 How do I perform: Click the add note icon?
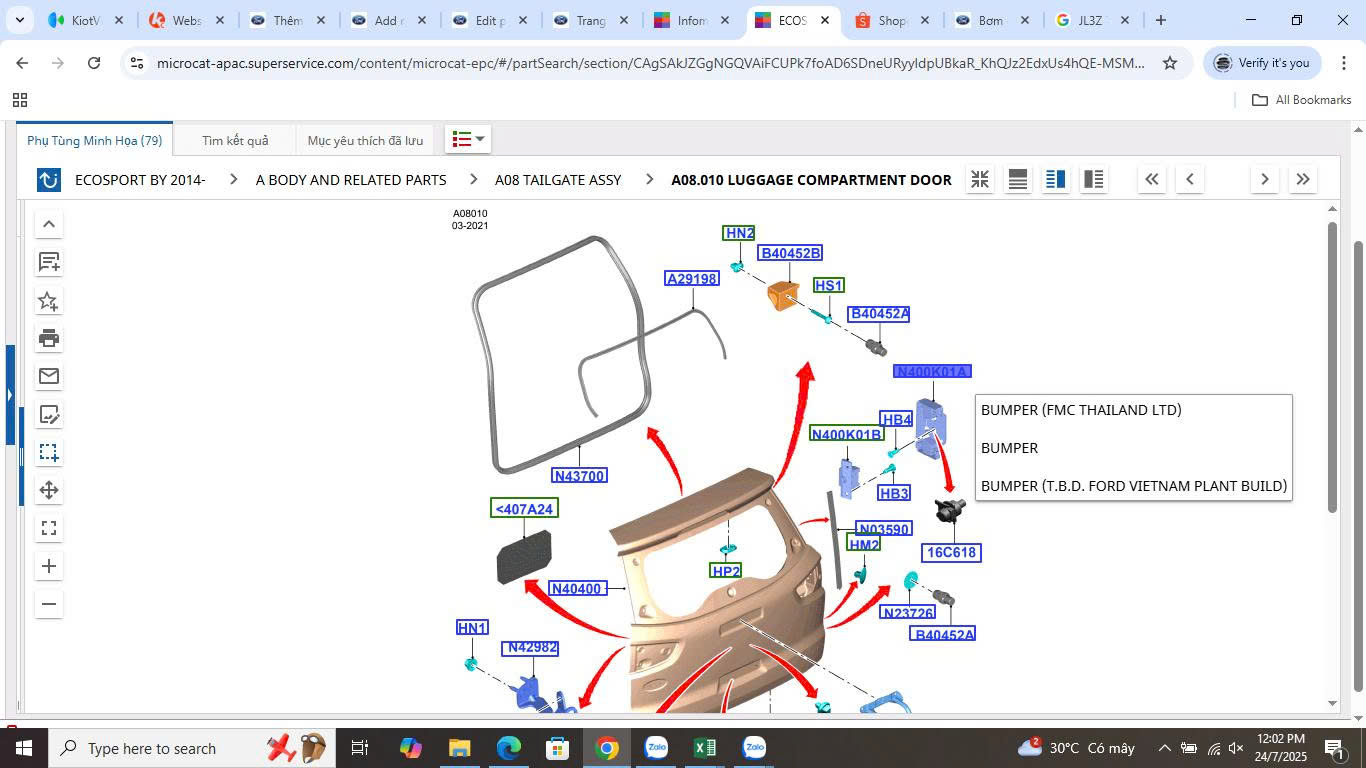tap(48, 262)
